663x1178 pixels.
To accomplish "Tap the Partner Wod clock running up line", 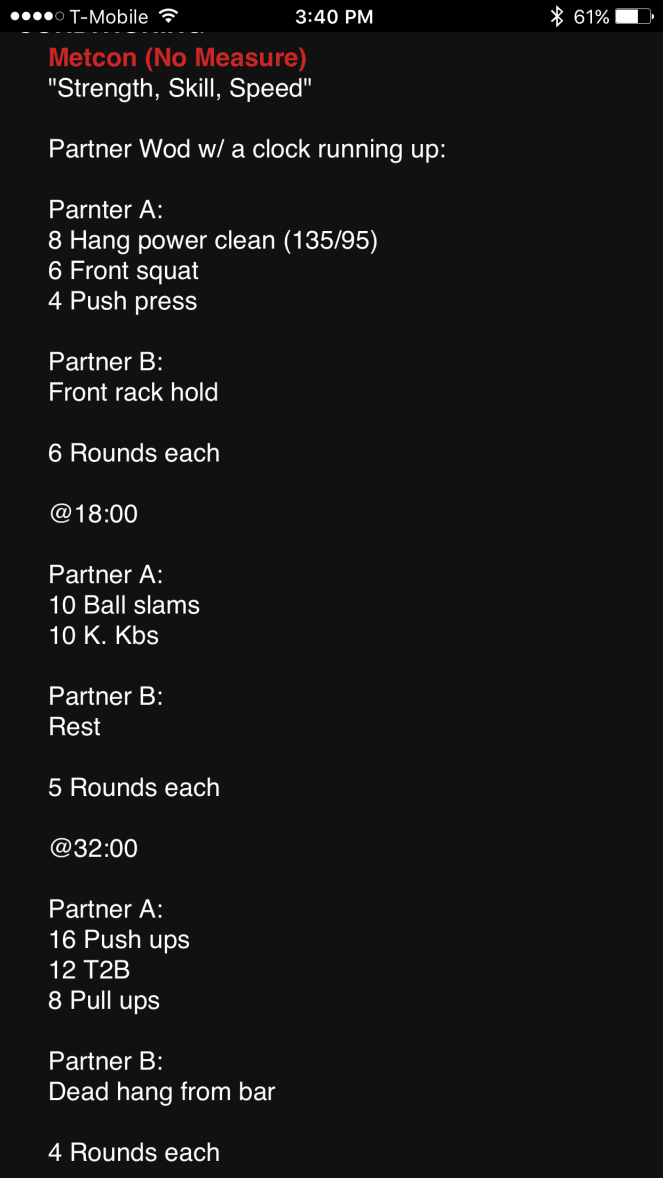I will [x=247, y=149].
